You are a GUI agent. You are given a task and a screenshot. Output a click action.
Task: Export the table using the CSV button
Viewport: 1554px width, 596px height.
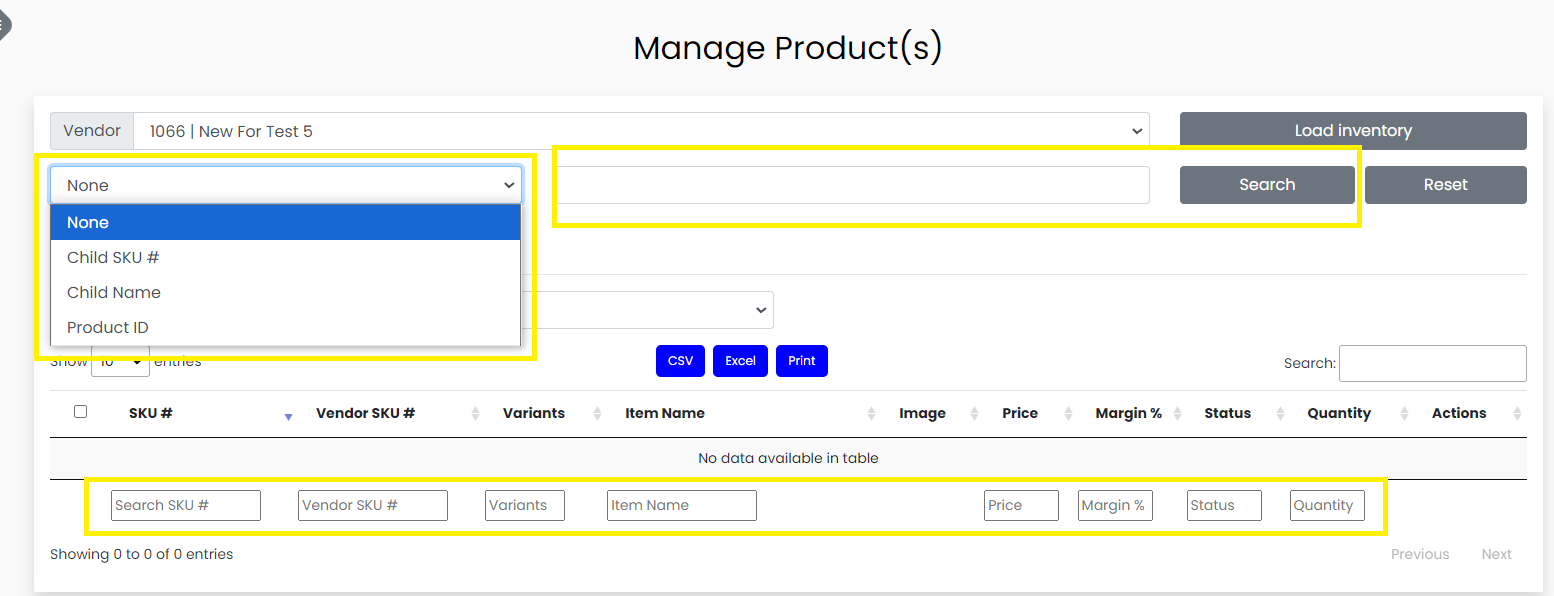[x=680, y=361]
